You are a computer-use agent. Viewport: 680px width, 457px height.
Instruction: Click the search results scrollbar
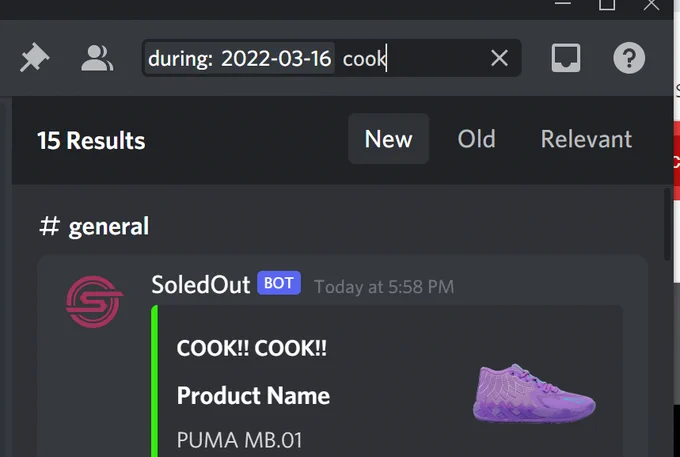(667, 224)
